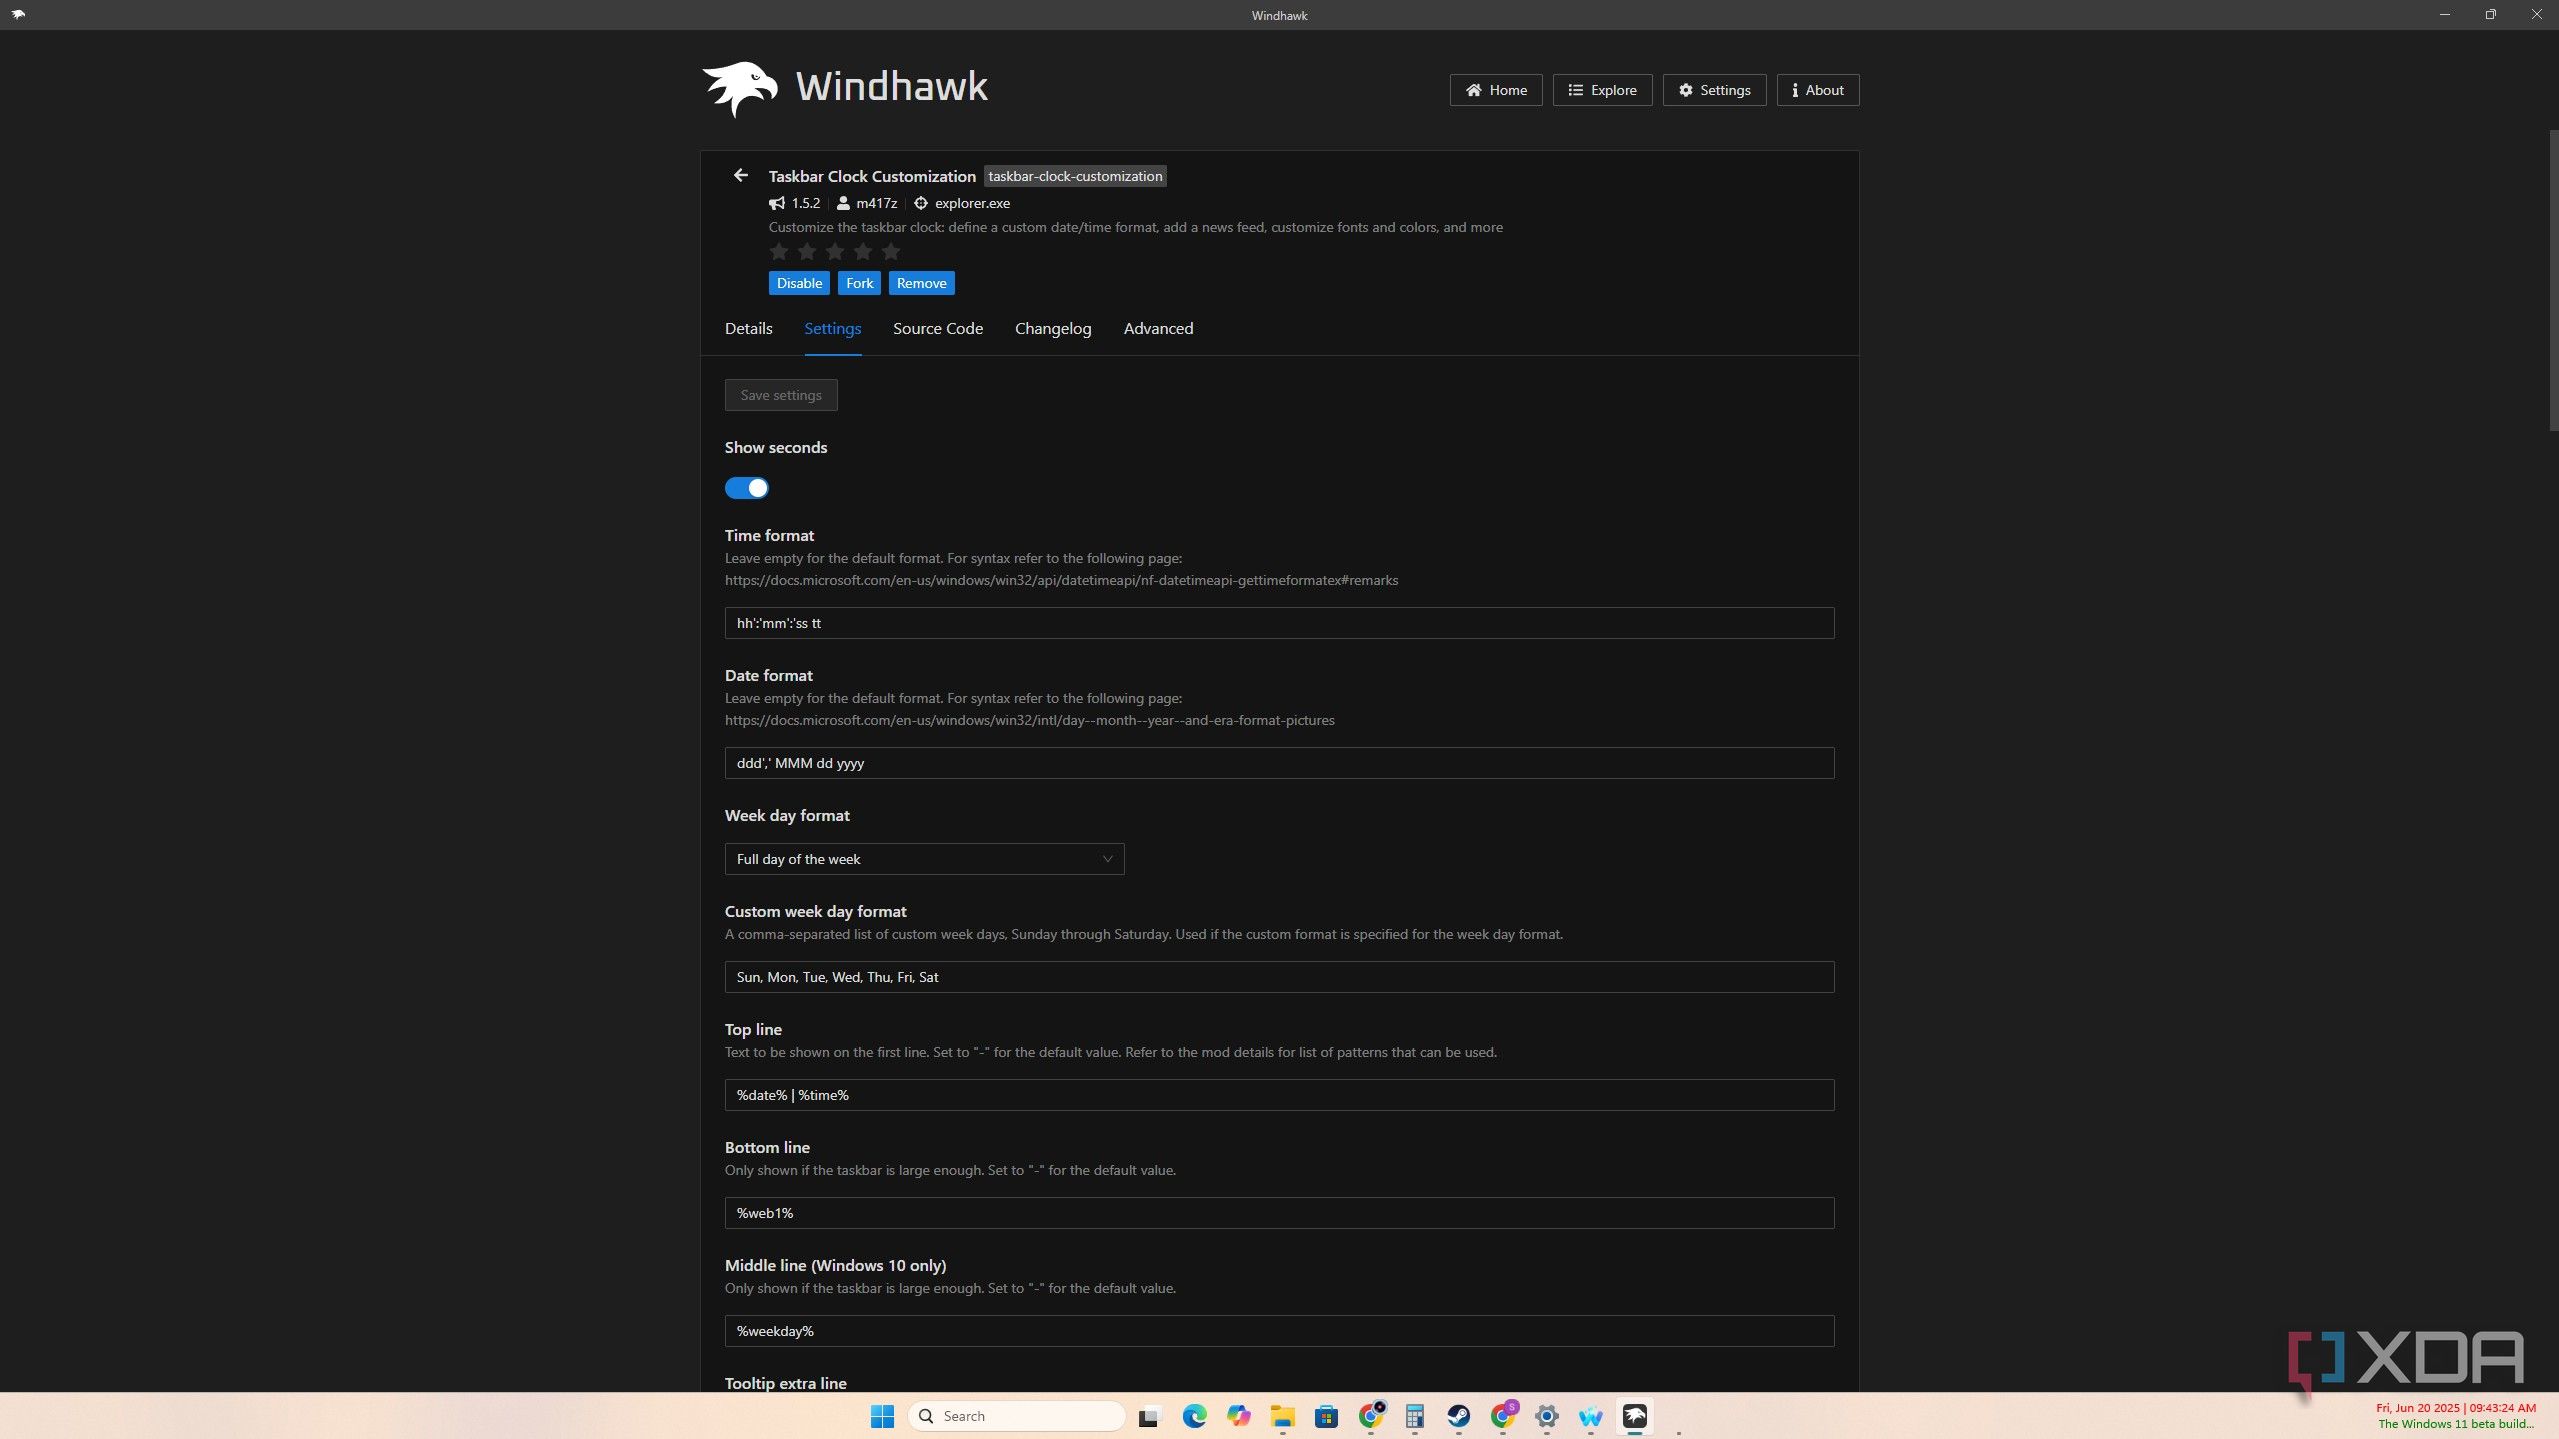Click the taskbar Search box
This screenshot has height=1439, width=2559.
1016,1416
